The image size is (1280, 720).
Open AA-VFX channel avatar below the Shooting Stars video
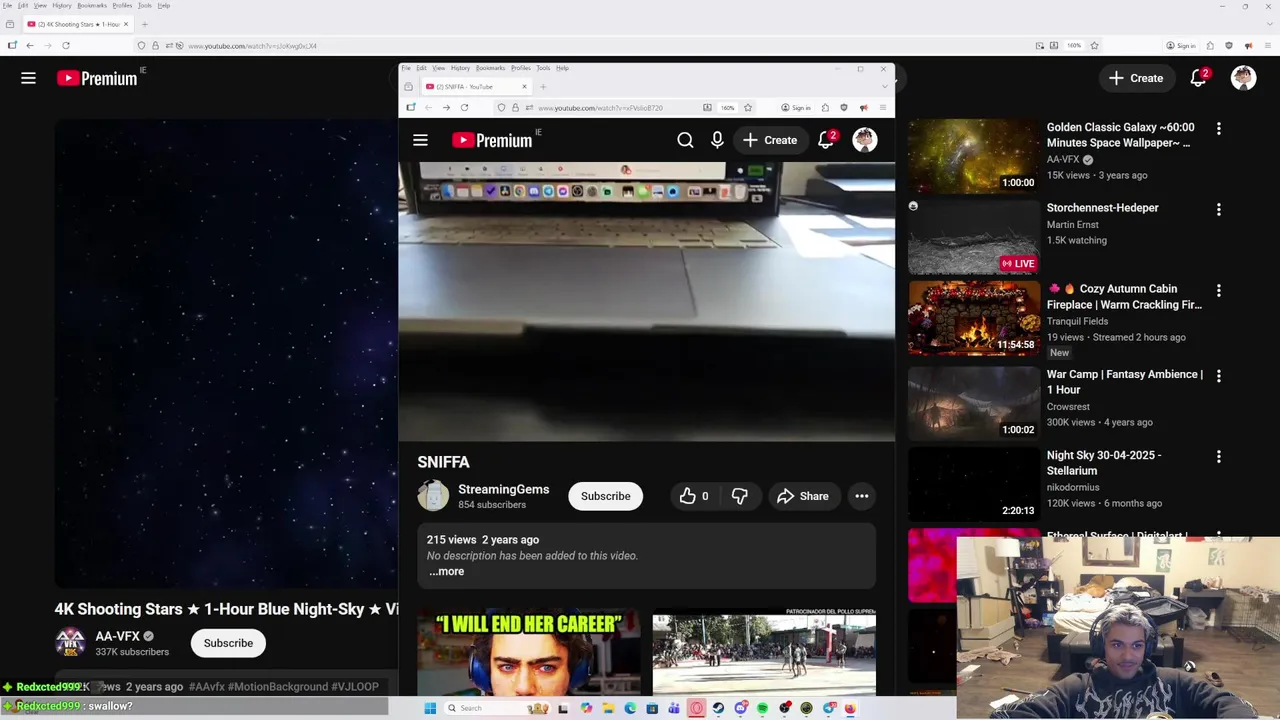(x=70, y=642)
